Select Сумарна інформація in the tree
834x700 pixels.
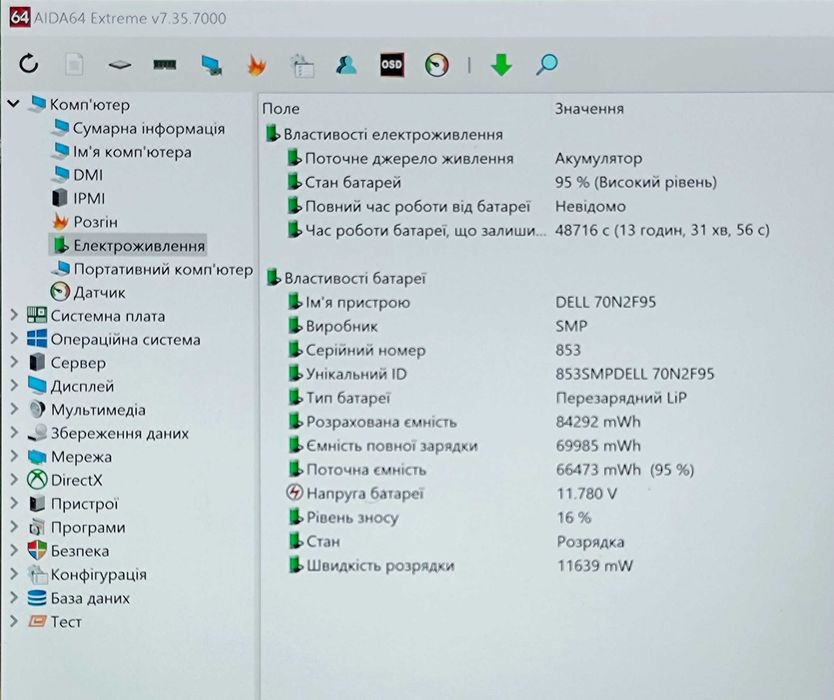coord(138,128)
